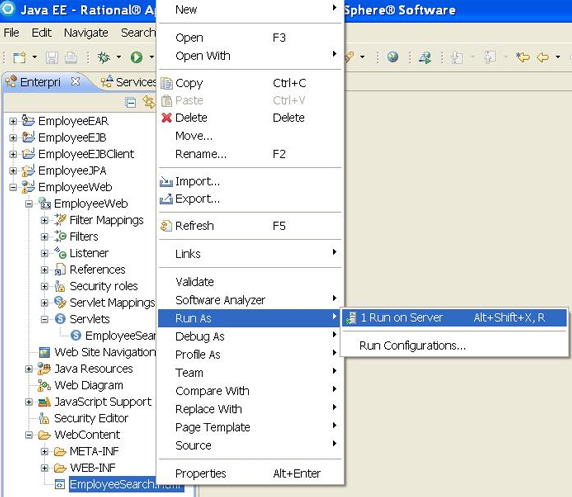Open the File menu
The width and height of the screenshot is (572, 497).
[11, 33]
